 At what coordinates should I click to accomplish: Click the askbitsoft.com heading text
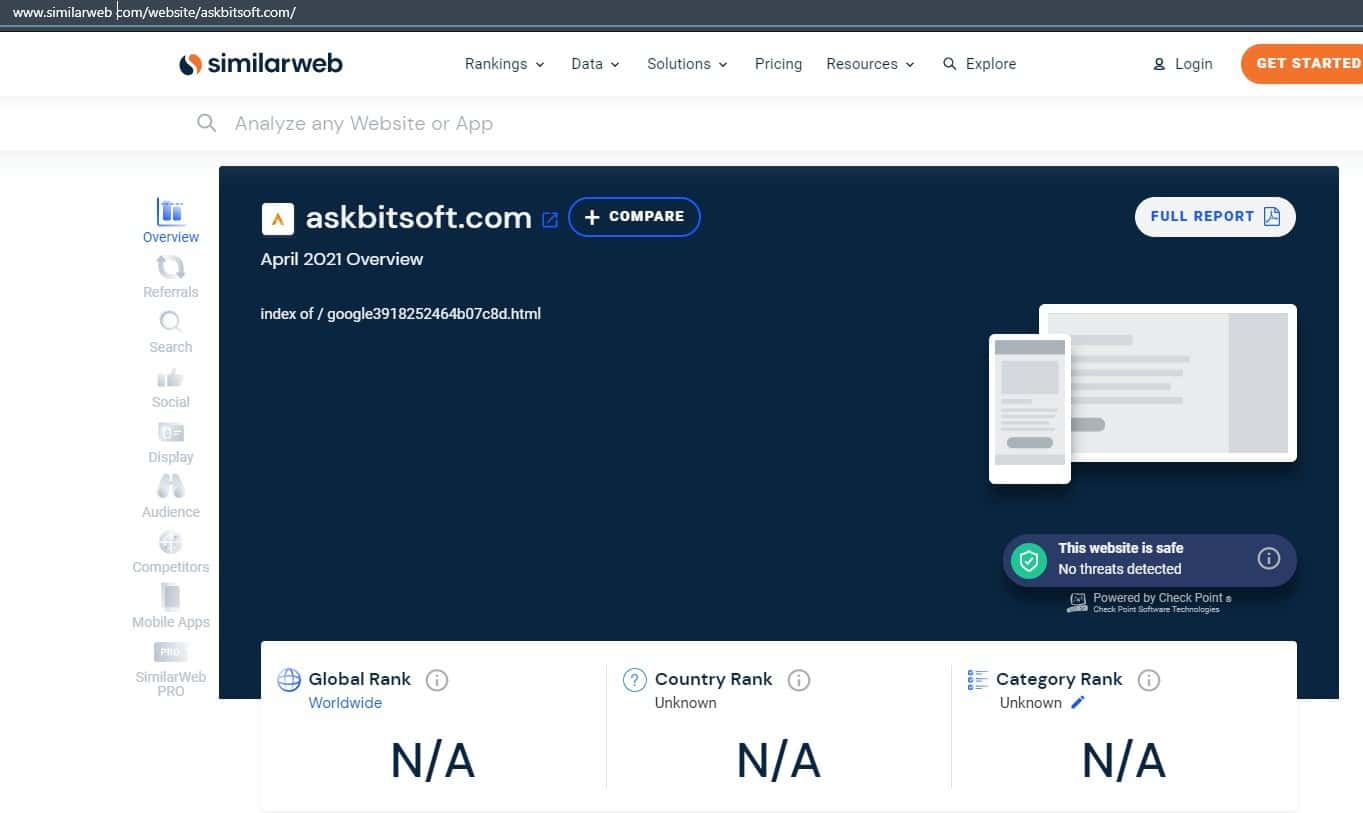[418, 218]
